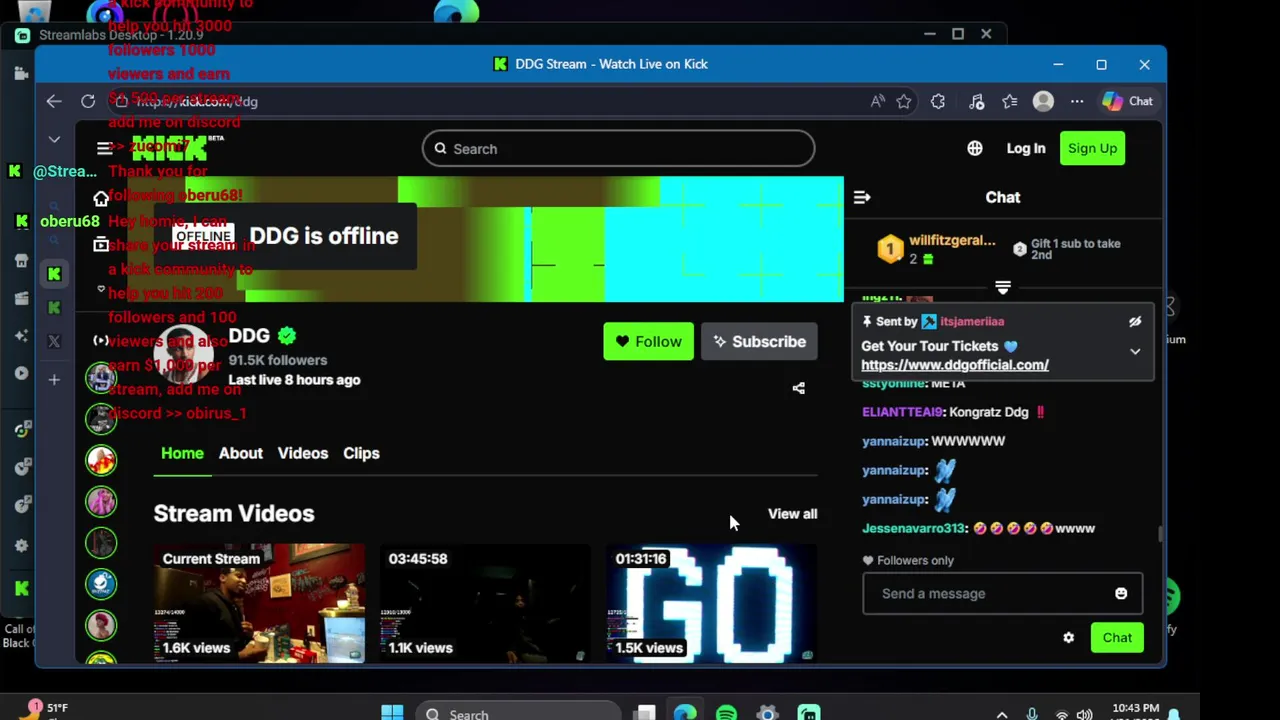Click the DDG verified badge
Viewport: 1280px width, 720px height.
coord(287,336)
